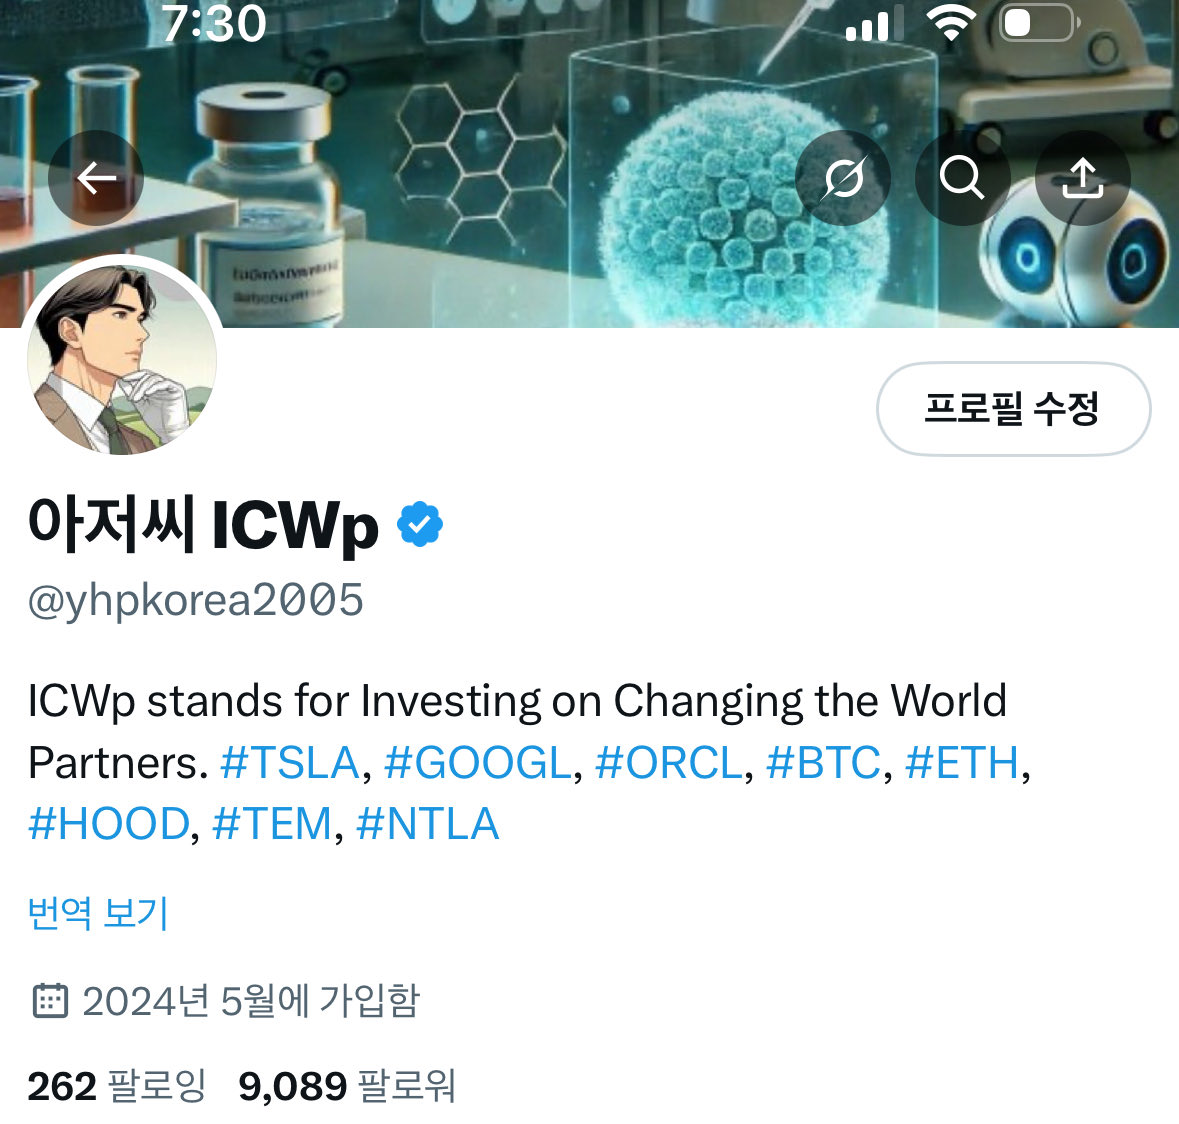
Task: Open the laboratory header banner image
Action: 590,164
